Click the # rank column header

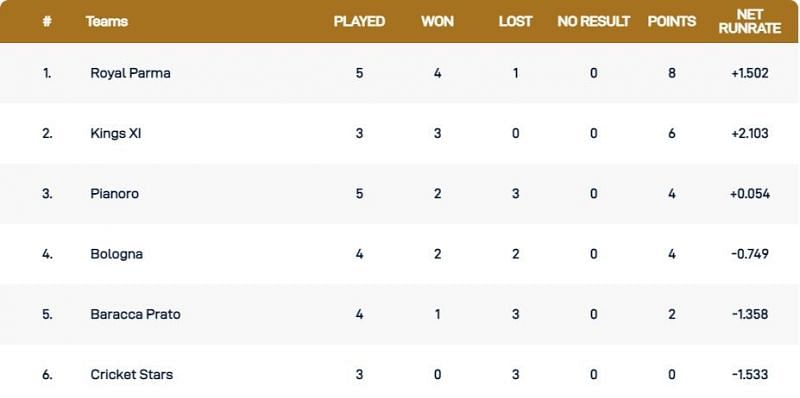[x=47, y=21]
